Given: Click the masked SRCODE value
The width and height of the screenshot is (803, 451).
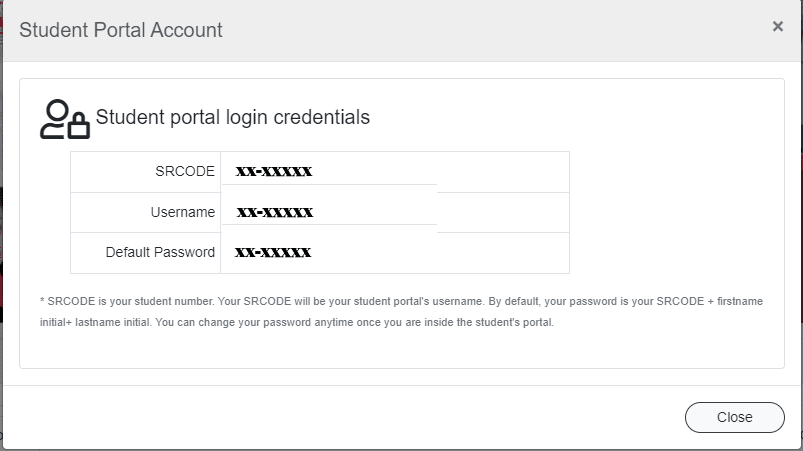Looking at the screenshot, I should [x=274, y=171].
